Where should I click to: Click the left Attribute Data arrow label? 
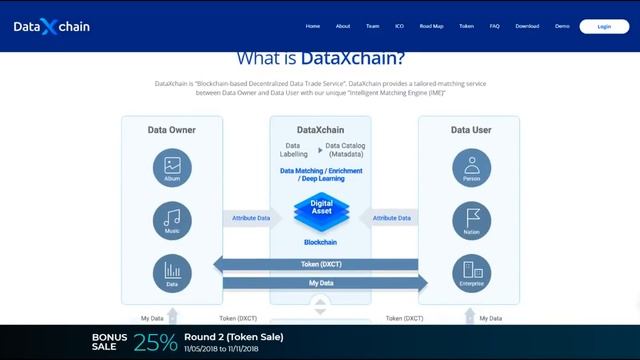tap(252, 218)
